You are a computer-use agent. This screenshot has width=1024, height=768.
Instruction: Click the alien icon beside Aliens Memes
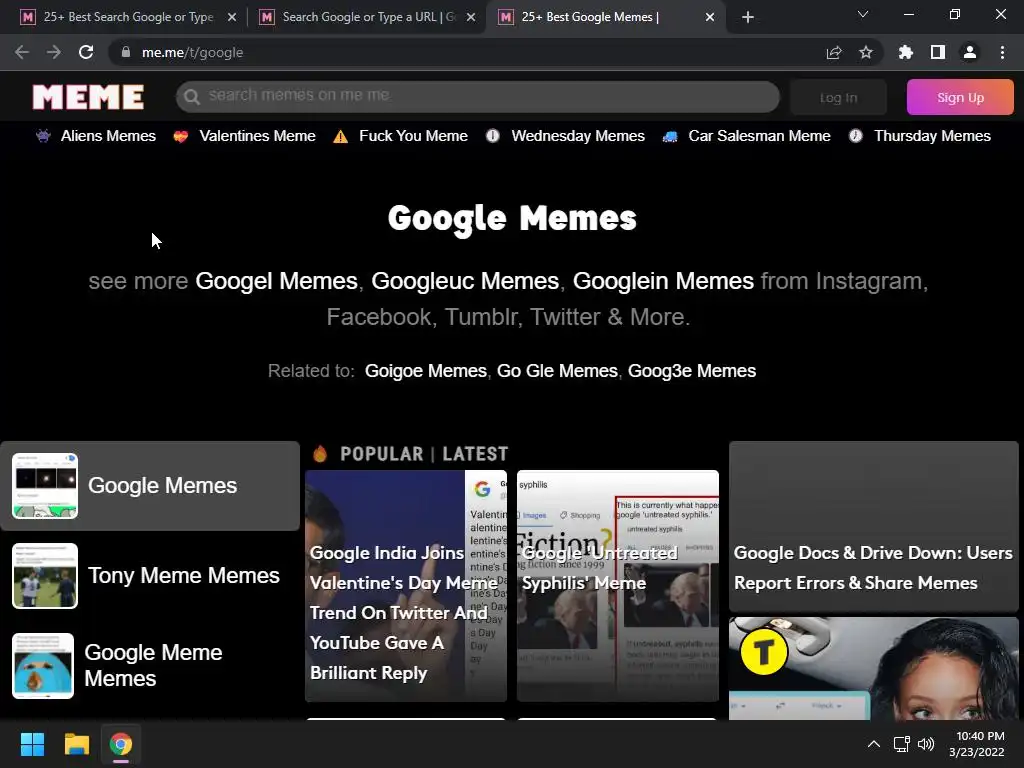pyautogui.click(x=43, y=136)
